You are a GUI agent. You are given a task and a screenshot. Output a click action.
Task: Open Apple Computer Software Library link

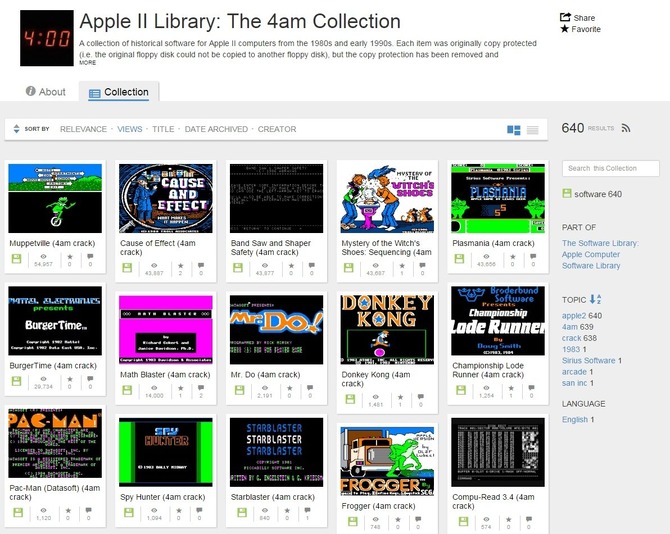click(591, 260)
